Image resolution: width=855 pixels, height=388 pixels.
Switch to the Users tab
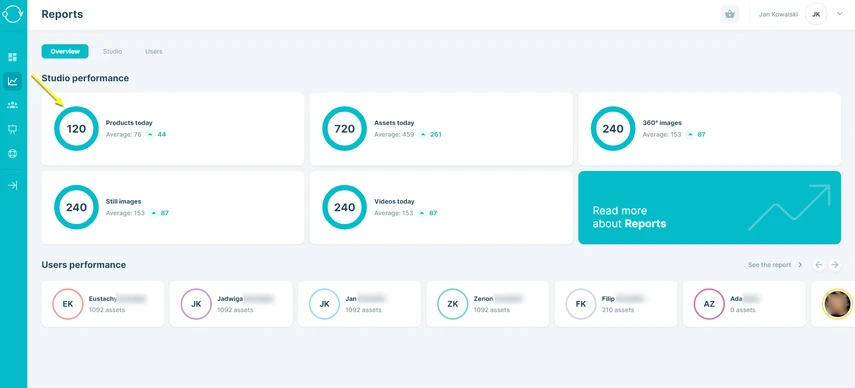(154, 51)
